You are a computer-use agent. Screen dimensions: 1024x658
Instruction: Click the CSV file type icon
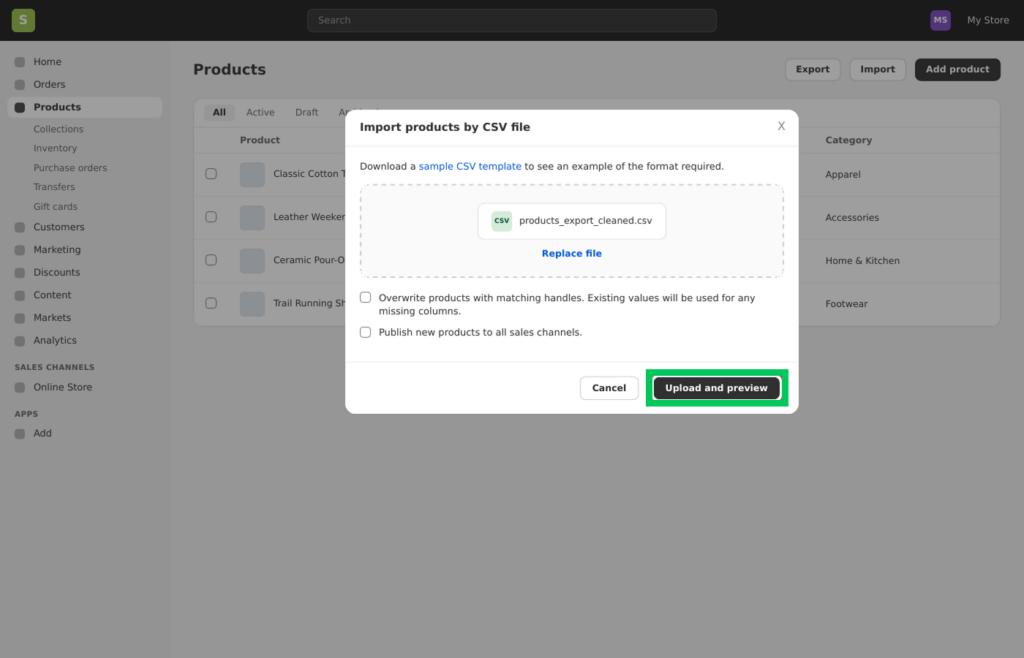[502, 221]
